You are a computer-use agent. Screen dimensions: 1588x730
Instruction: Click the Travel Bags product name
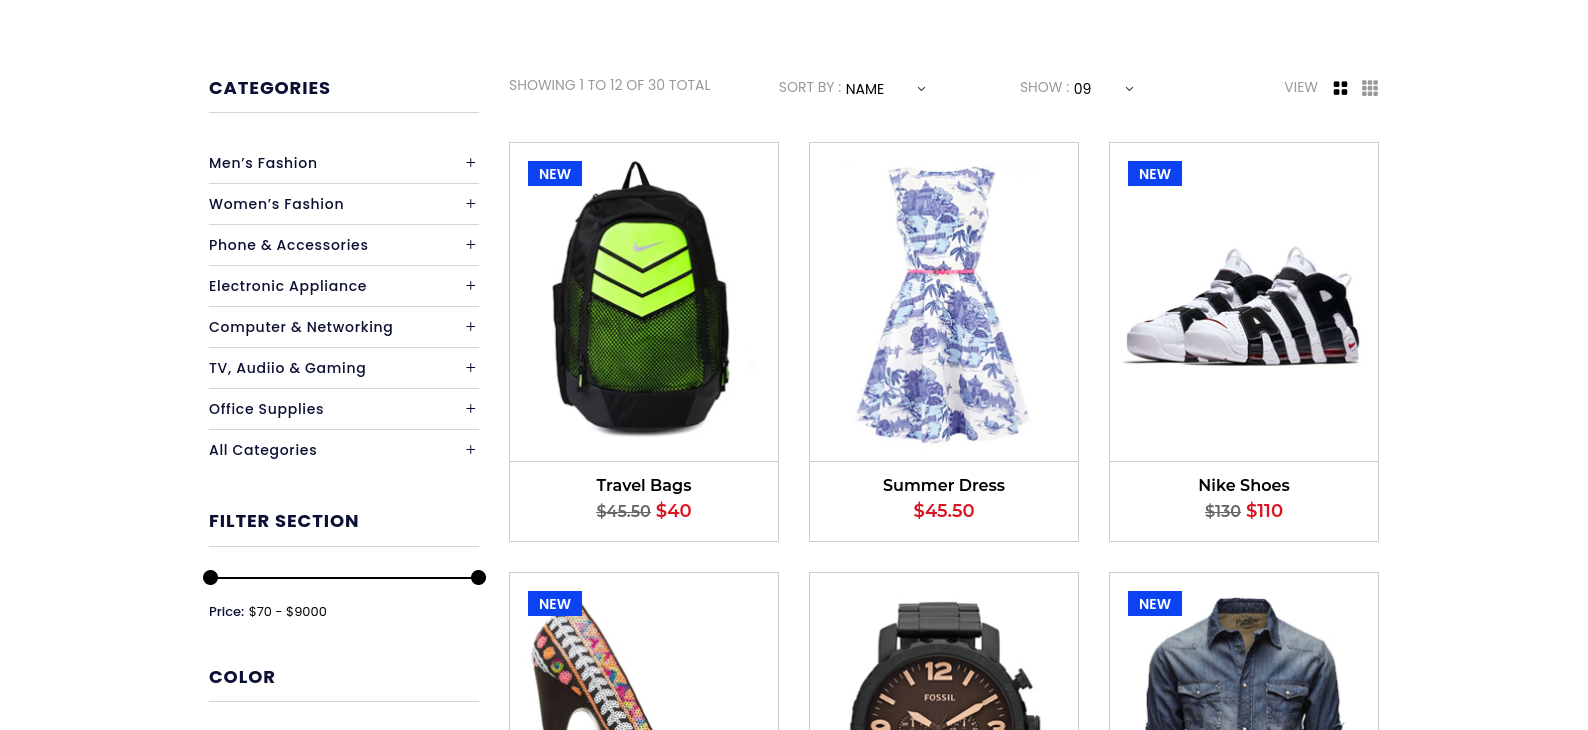644,485
